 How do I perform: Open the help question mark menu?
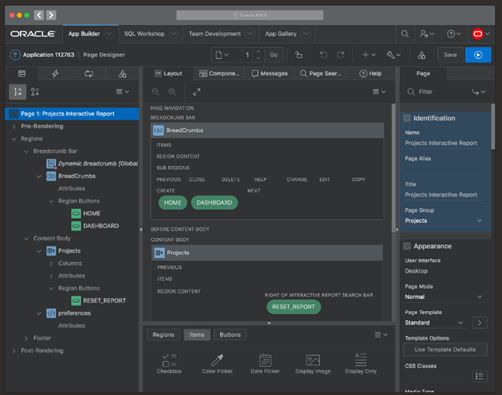coord(454,34)
